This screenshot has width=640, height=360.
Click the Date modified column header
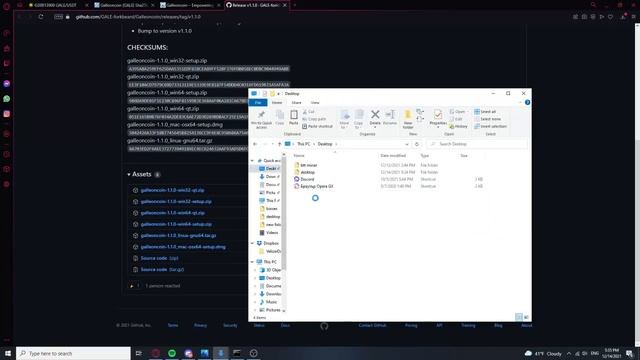point(393,156)
